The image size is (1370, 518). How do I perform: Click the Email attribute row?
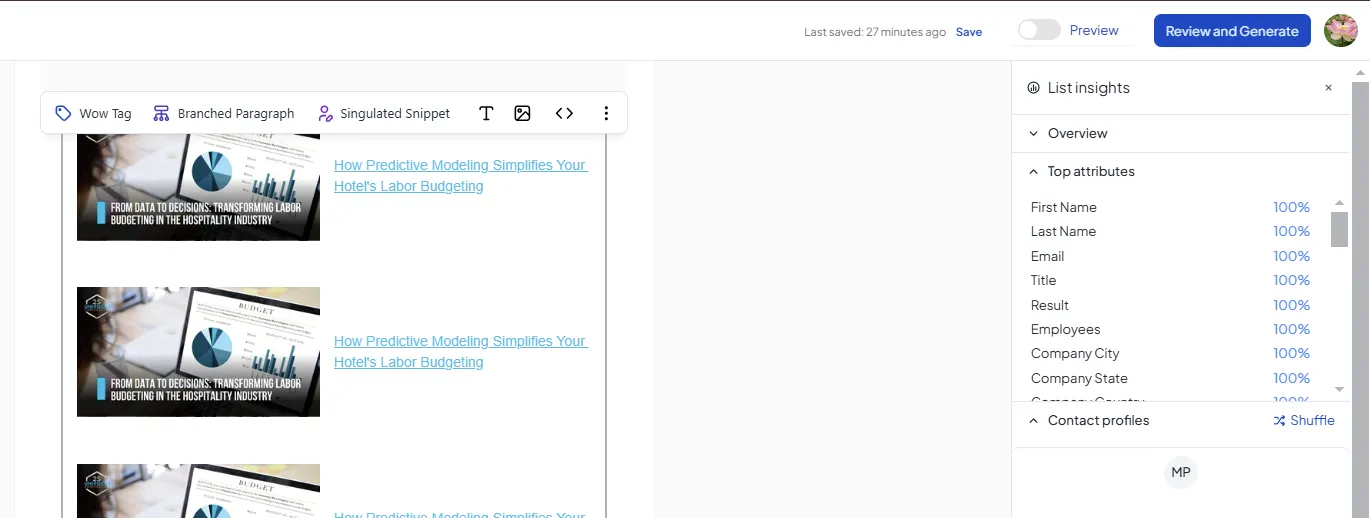click(1170, 256)
